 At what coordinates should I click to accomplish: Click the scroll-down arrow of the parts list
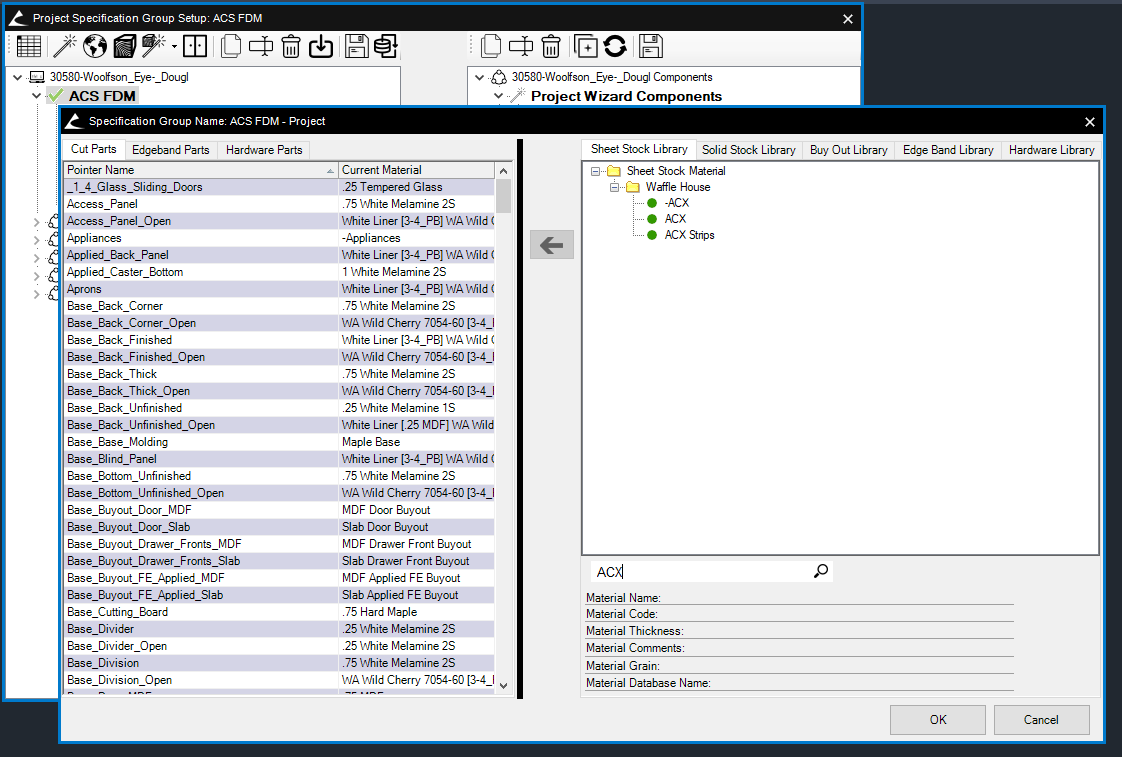[503, 685]
